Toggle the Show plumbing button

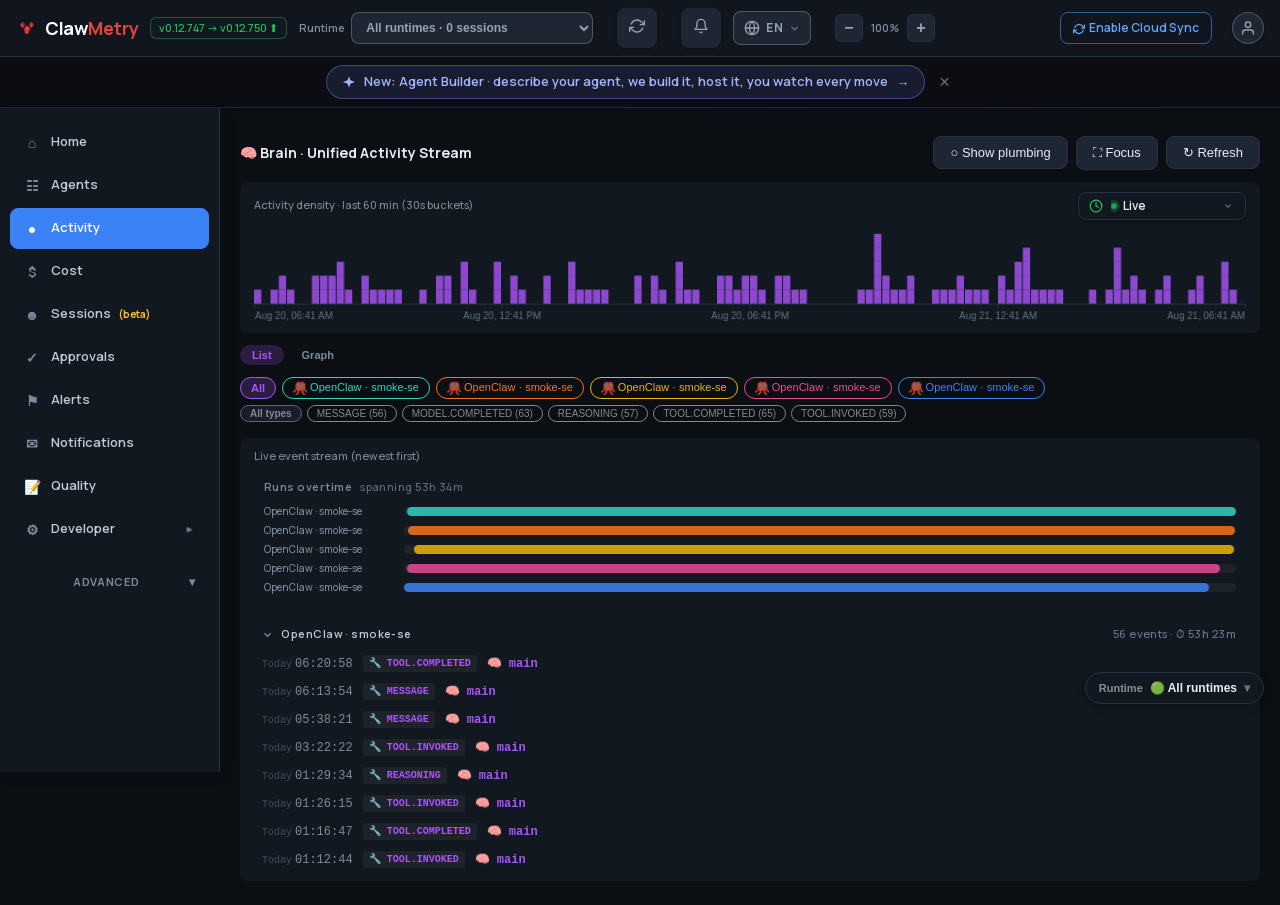coord(1000,153)
